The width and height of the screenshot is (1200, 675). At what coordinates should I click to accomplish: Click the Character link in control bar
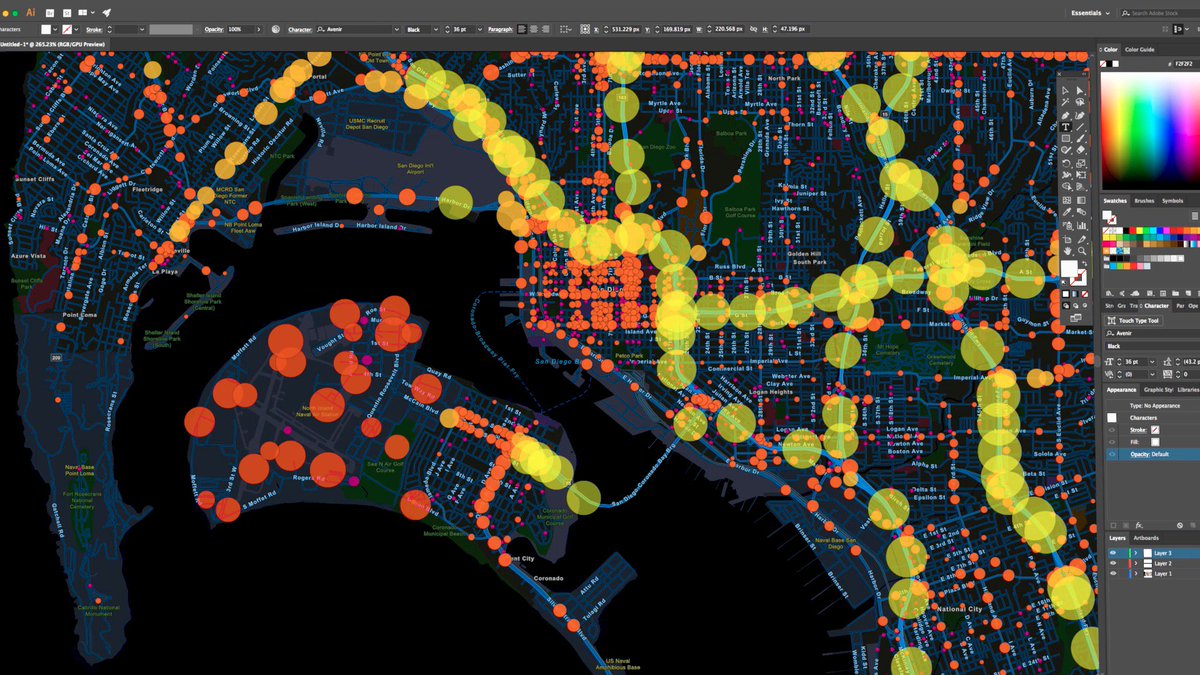tap(300, 30)
